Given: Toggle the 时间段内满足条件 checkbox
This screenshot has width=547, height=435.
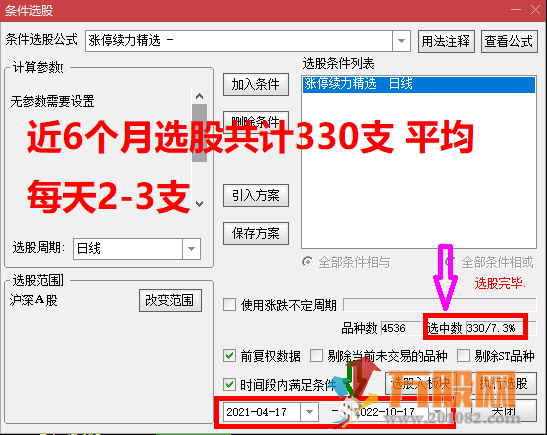Looking at the screenshot, I should click(x=229, y=384).
